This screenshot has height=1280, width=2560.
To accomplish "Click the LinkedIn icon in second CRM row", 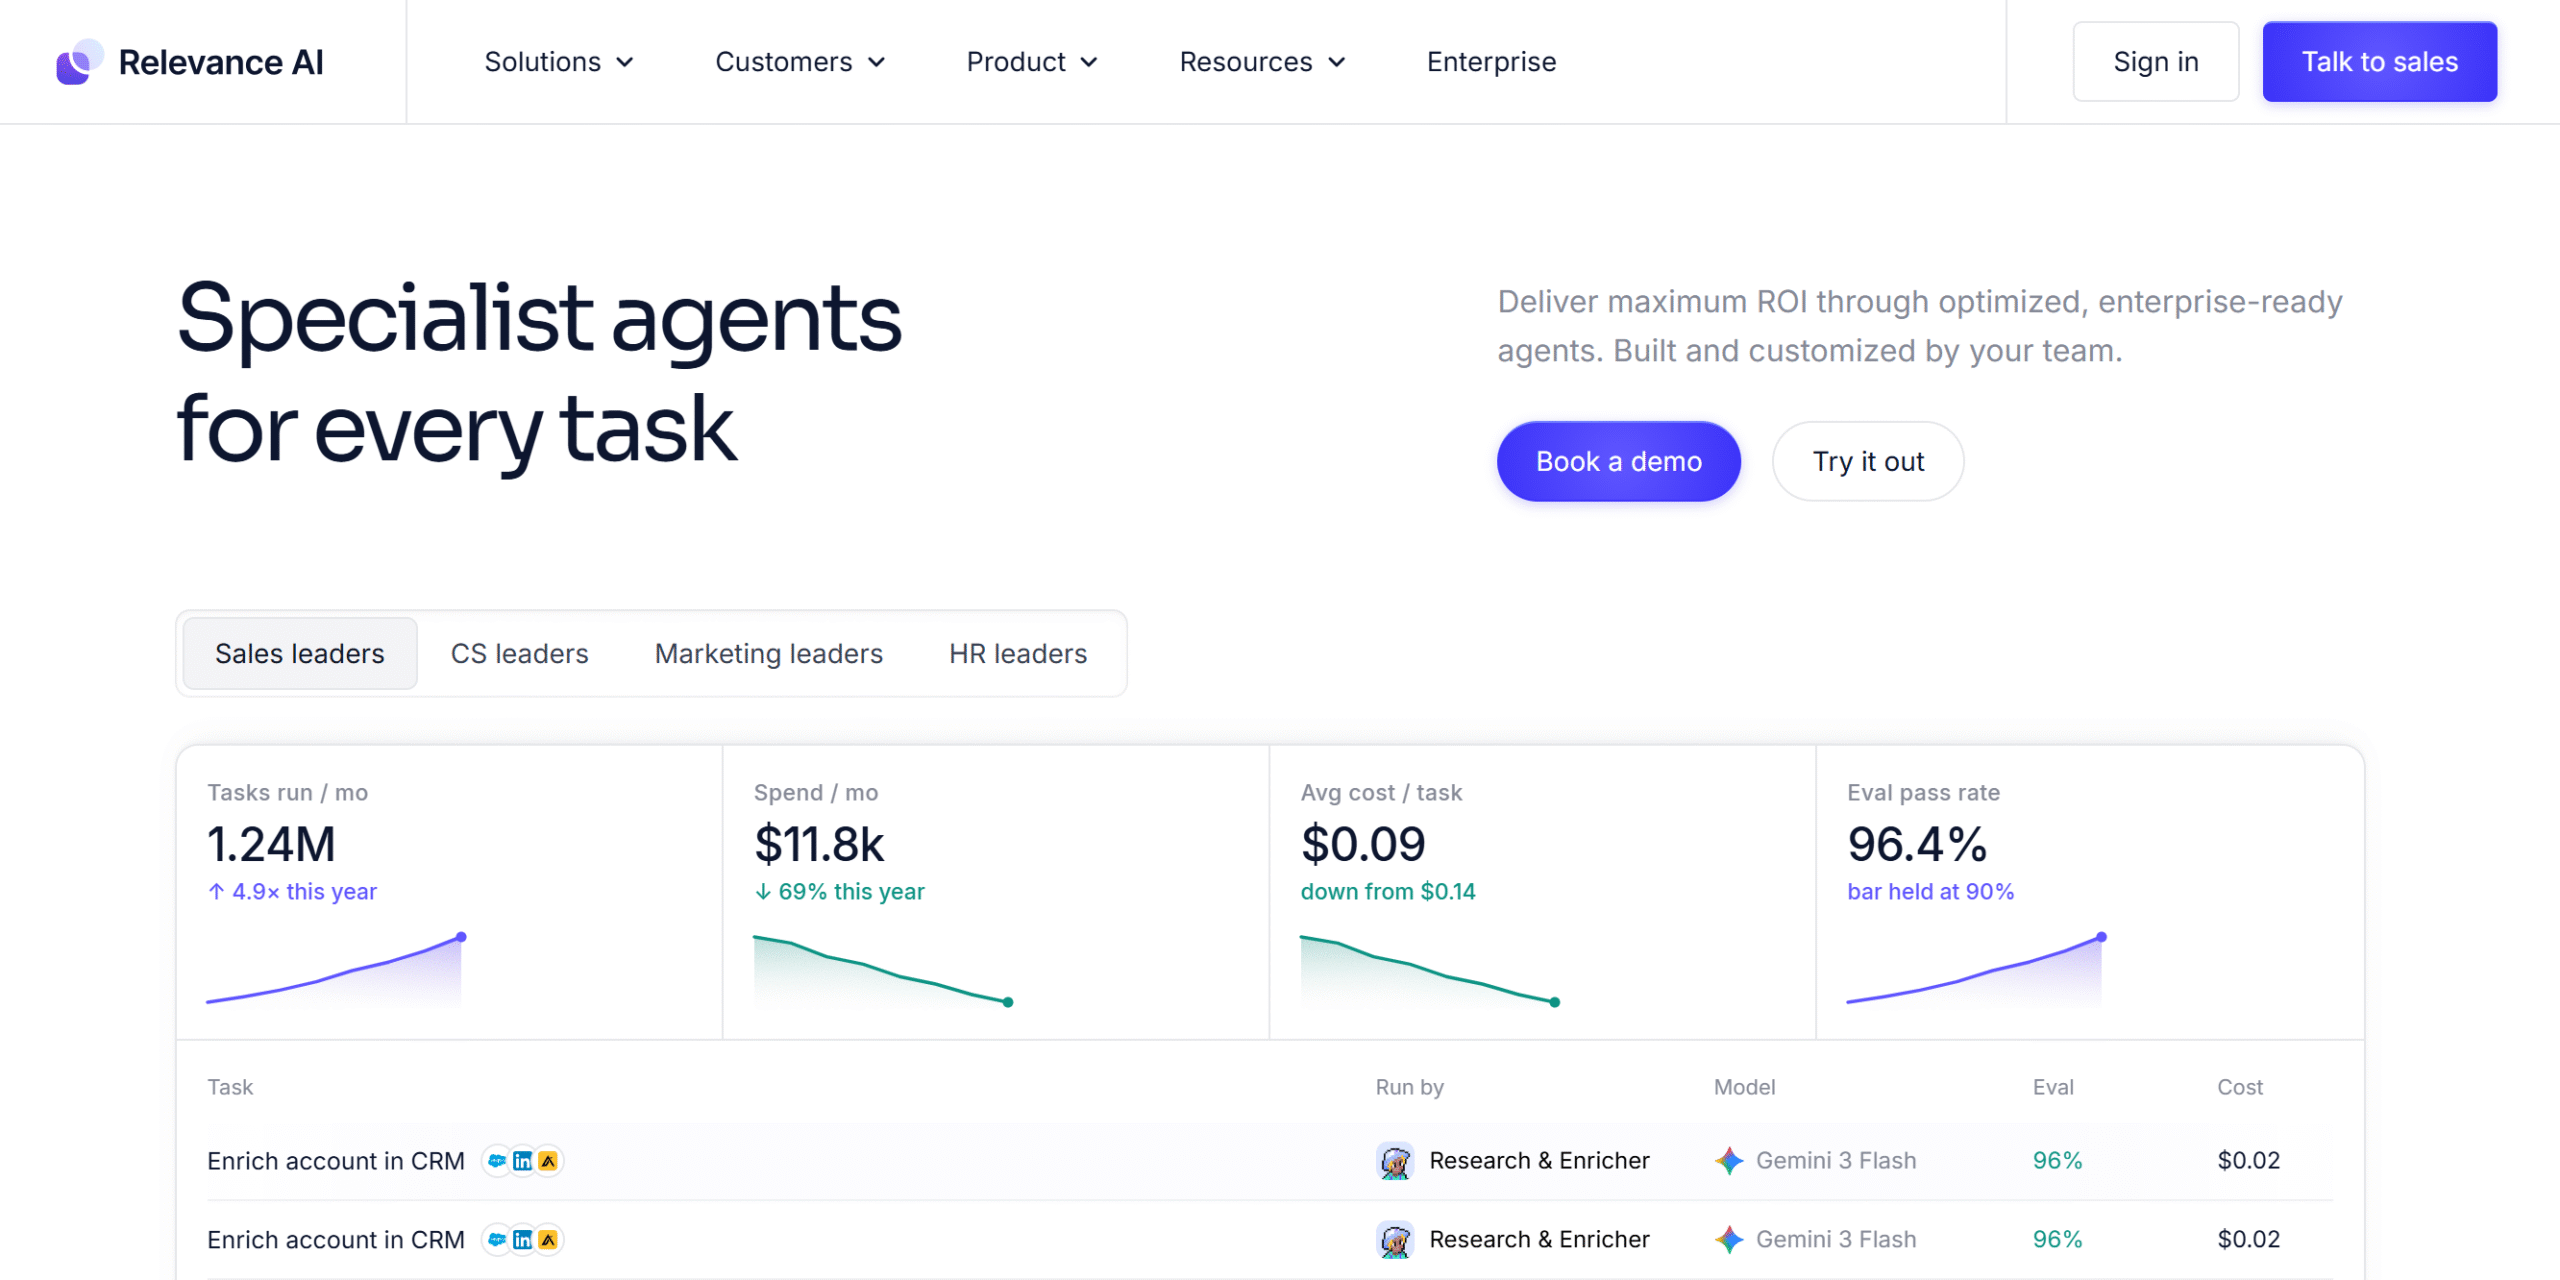I will 522,1240.
